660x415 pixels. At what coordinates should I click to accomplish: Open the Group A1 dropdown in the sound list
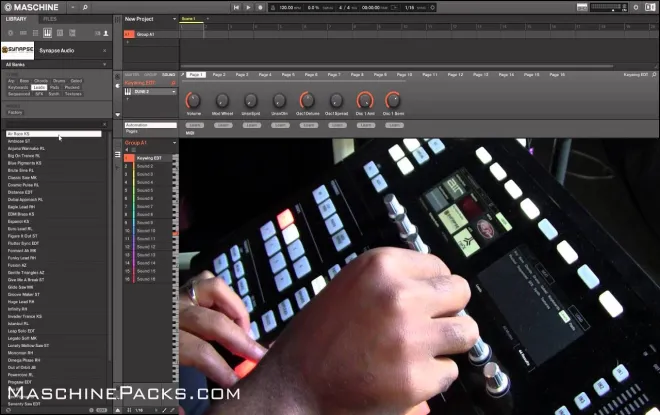click(x=174, y=143)
